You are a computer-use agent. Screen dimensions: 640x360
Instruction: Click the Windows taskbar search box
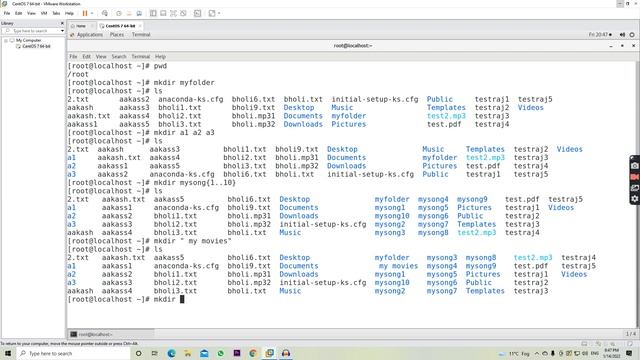click(x=73, y=353)
